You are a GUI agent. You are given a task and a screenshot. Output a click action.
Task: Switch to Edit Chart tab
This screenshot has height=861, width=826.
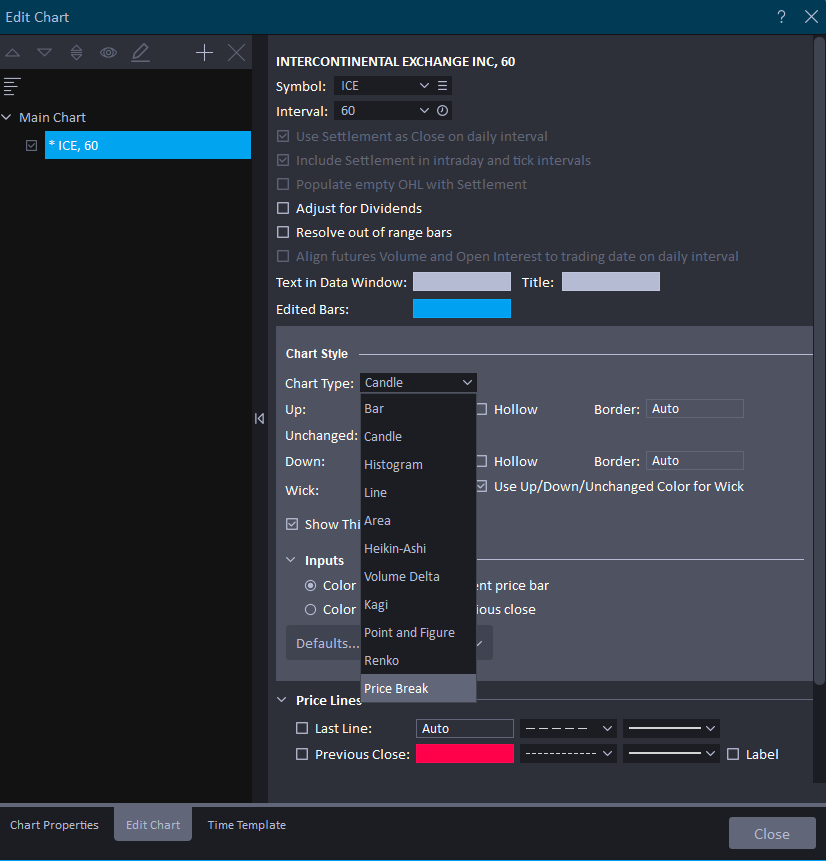click(153, 824)
